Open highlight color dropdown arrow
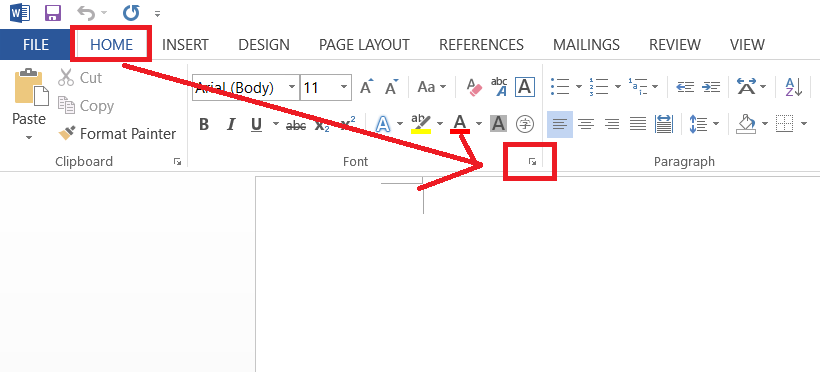 pyautogui.click(x=440, y=125)
